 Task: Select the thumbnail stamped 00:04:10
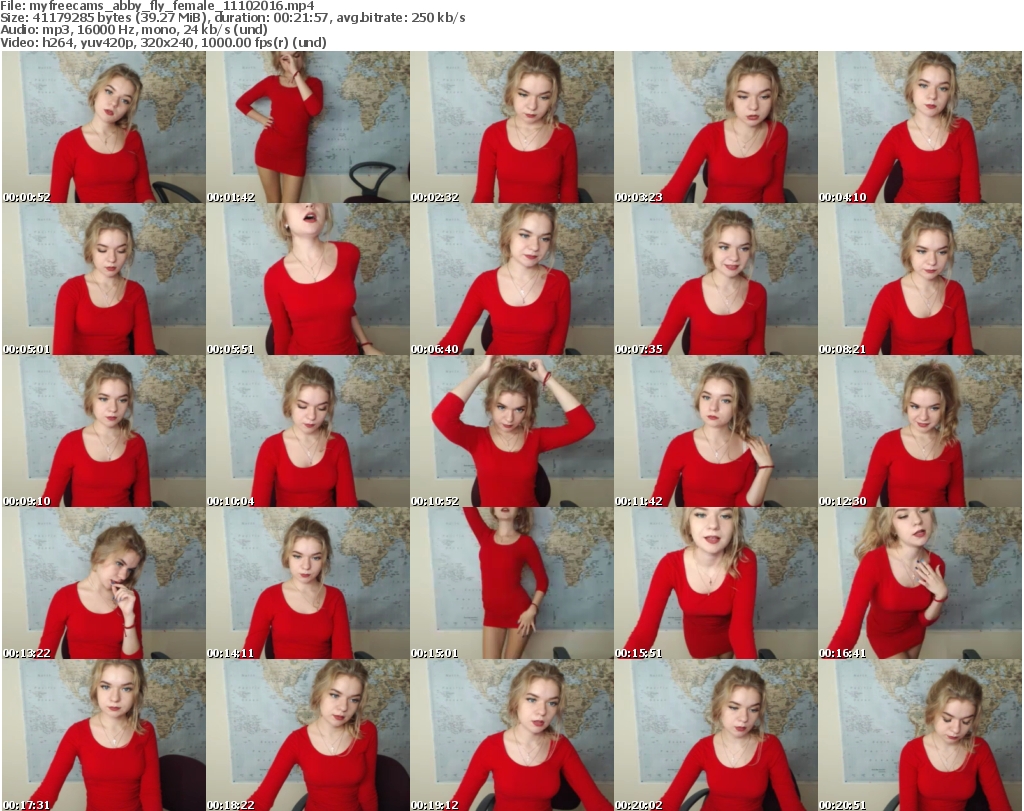[x=920, y=127]
